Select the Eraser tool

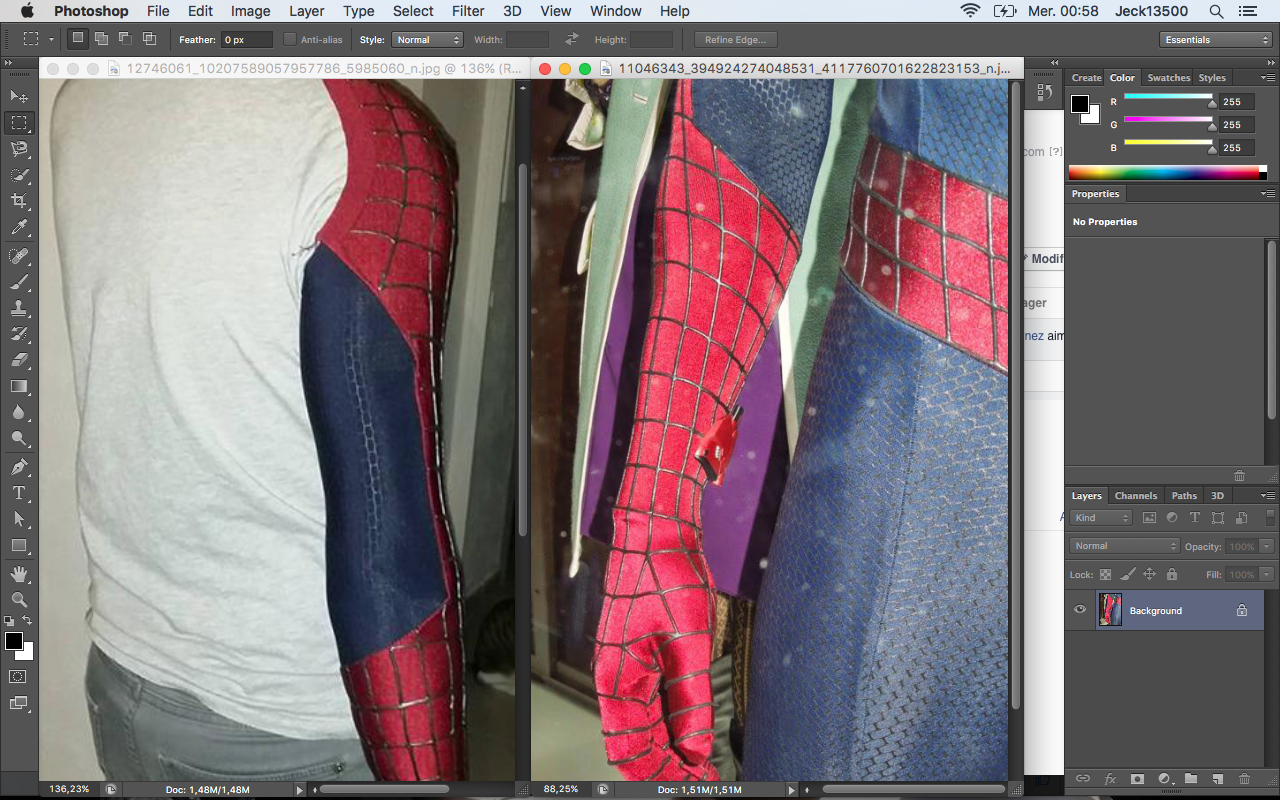point(19,360)
